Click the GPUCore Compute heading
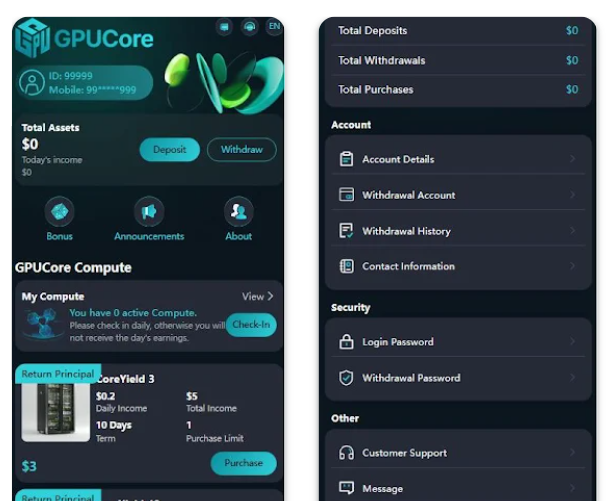 point(73,268)
